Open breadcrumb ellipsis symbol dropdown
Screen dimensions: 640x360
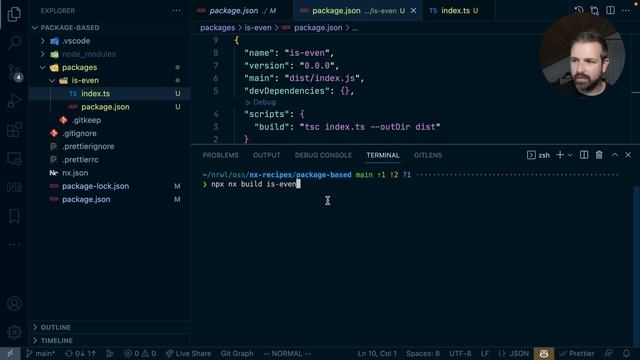[x=355, y=28]
